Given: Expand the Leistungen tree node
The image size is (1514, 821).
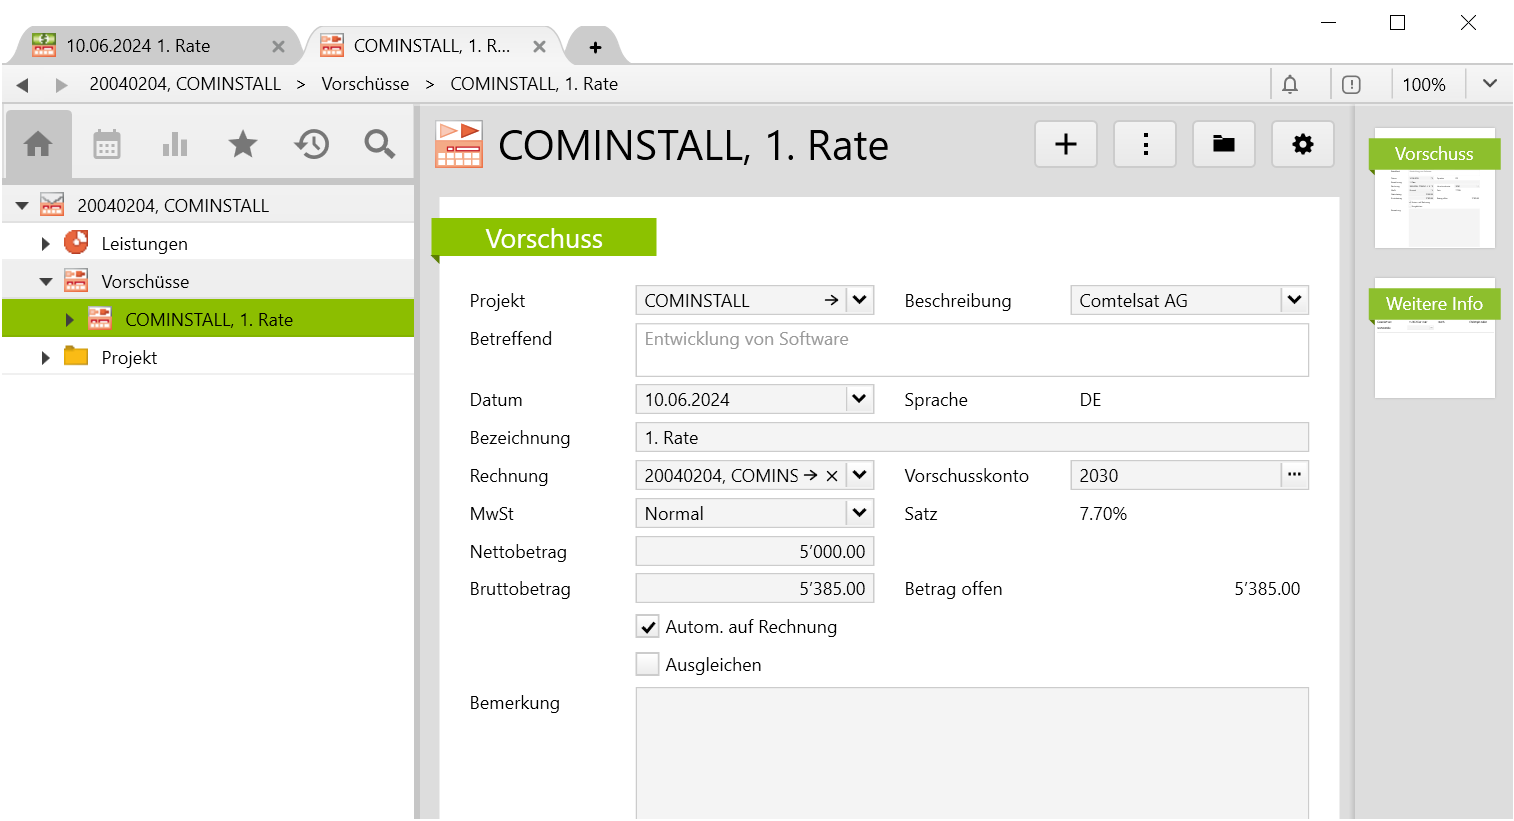Looking at the screenshot, I should (45, 244).
